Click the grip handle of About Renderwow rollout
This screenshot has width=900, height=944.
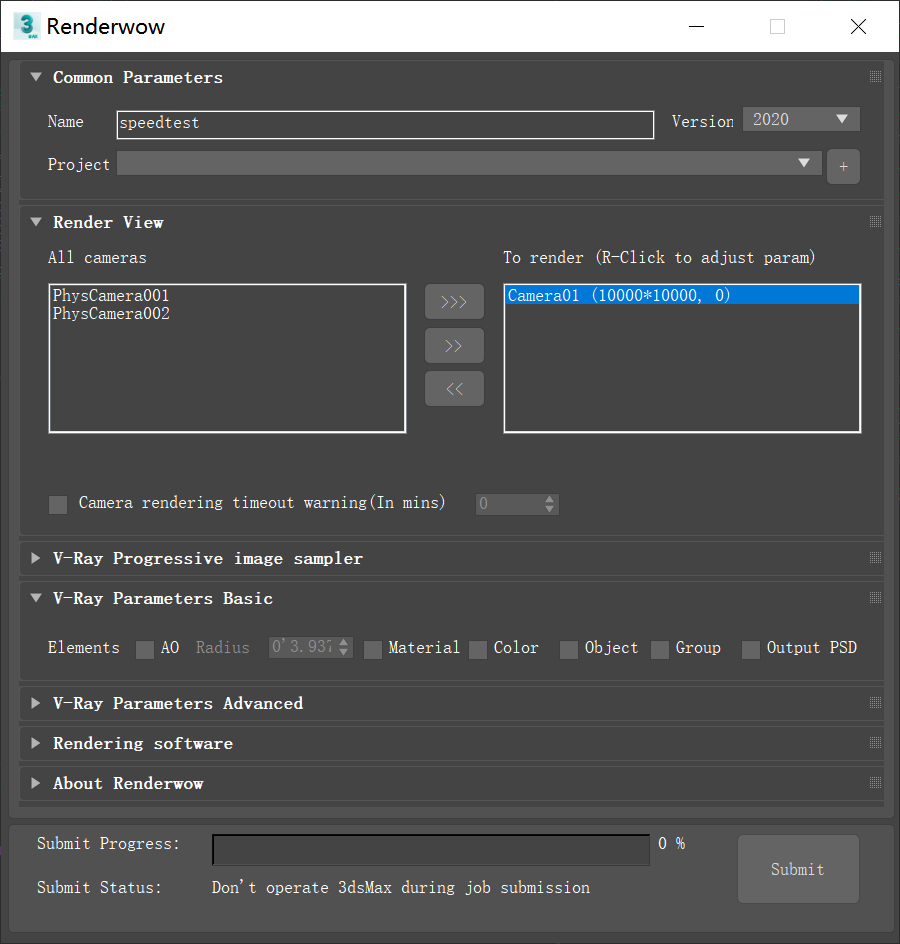click(875, 783)
